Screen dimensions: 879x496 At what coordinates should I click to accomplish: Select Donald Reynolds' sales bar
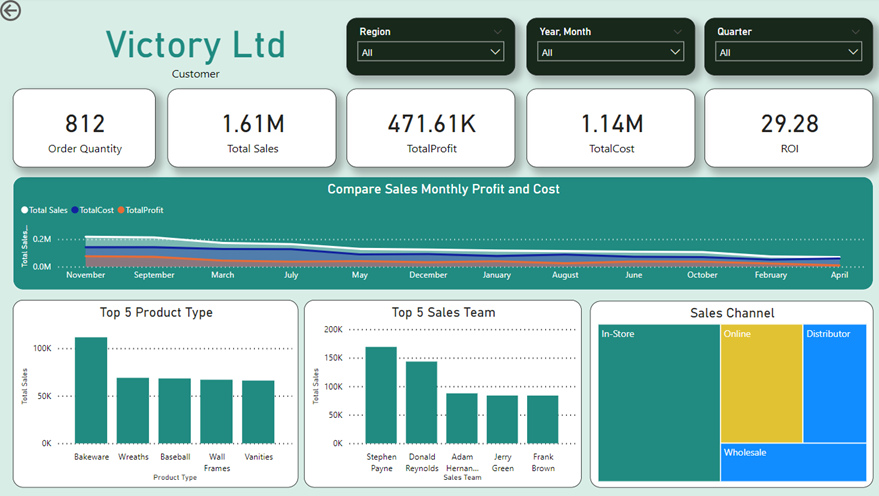tap(421, 402)
